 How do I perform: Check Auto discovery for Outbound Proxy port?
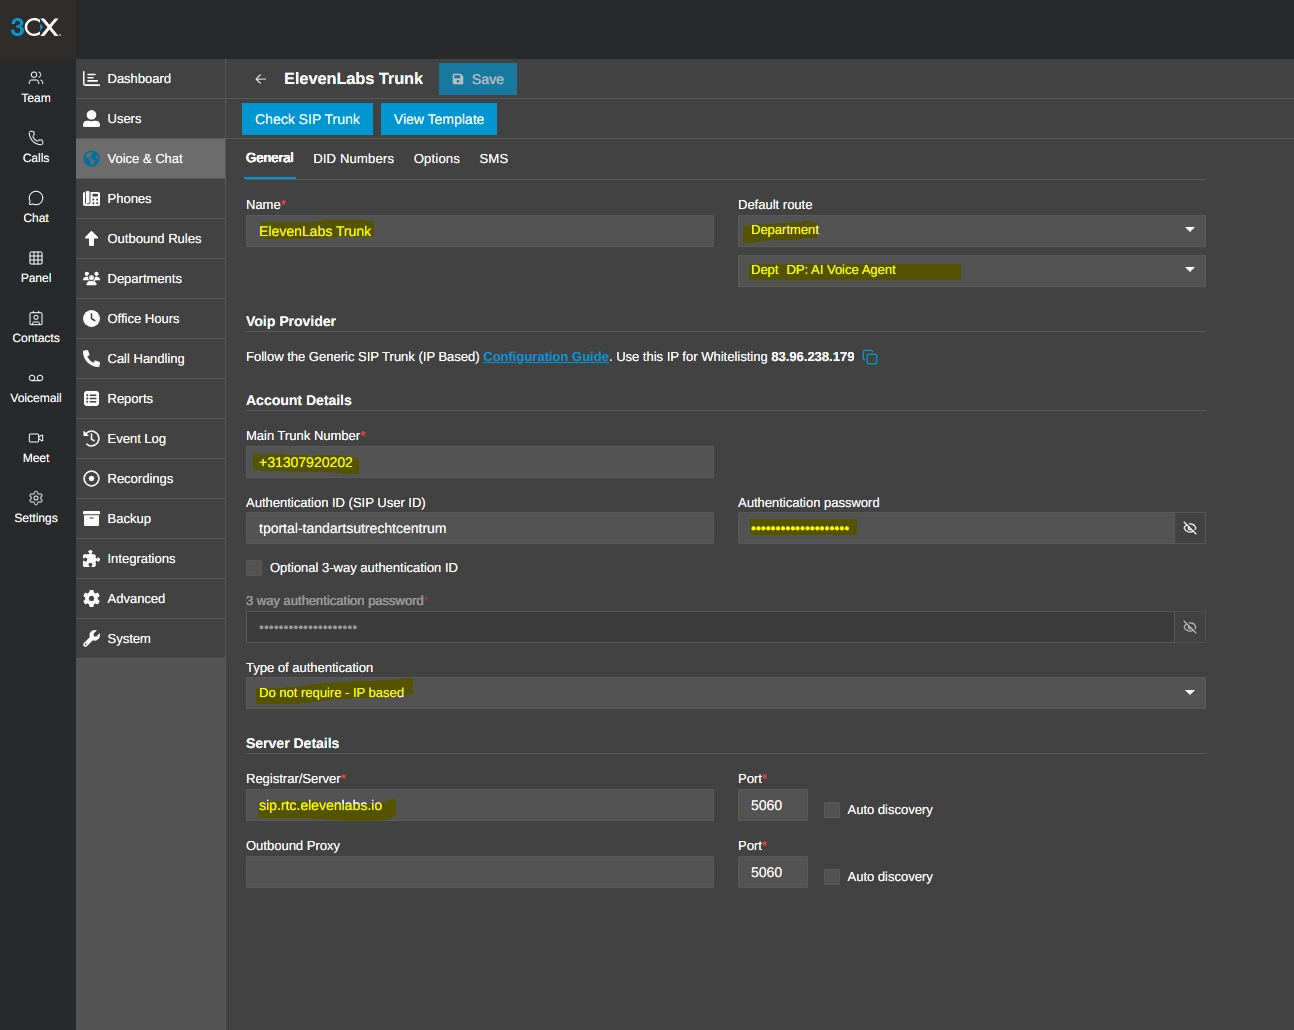tap(832, 876)
